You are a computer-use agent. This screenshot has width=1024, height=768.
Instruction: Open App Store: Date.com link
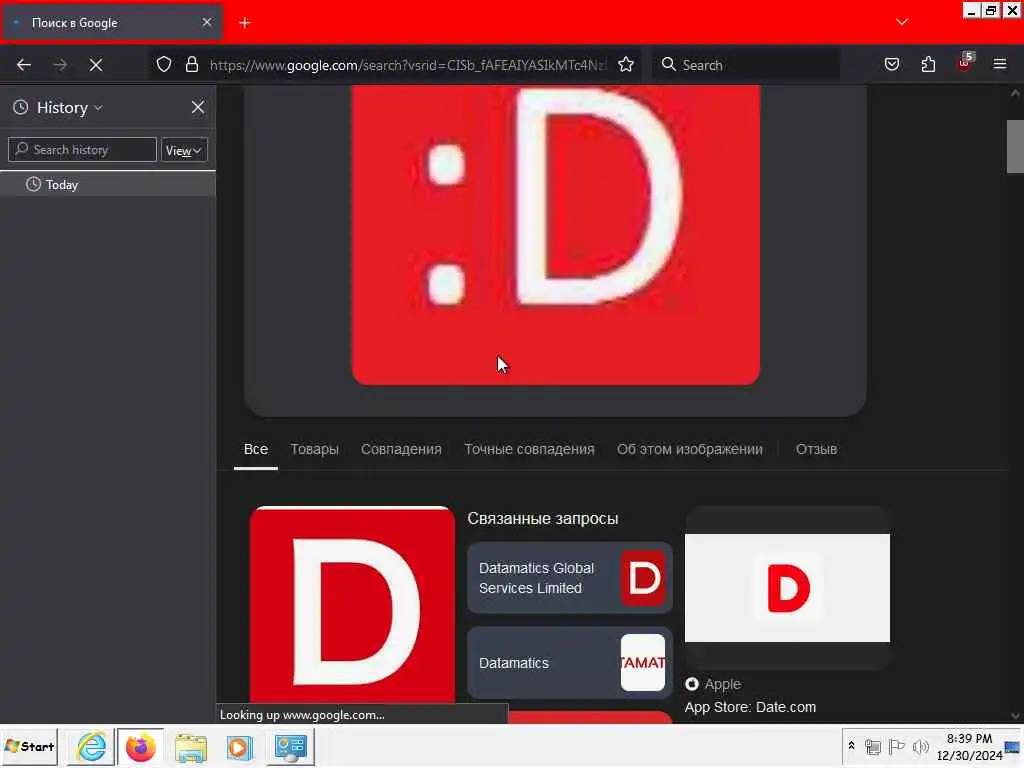(750, 707)
